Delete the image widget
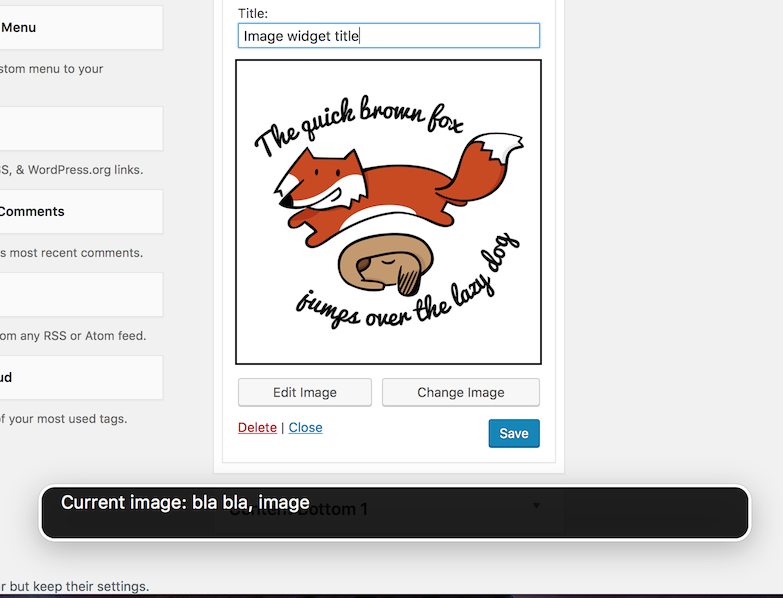 (x=257, y=428)
